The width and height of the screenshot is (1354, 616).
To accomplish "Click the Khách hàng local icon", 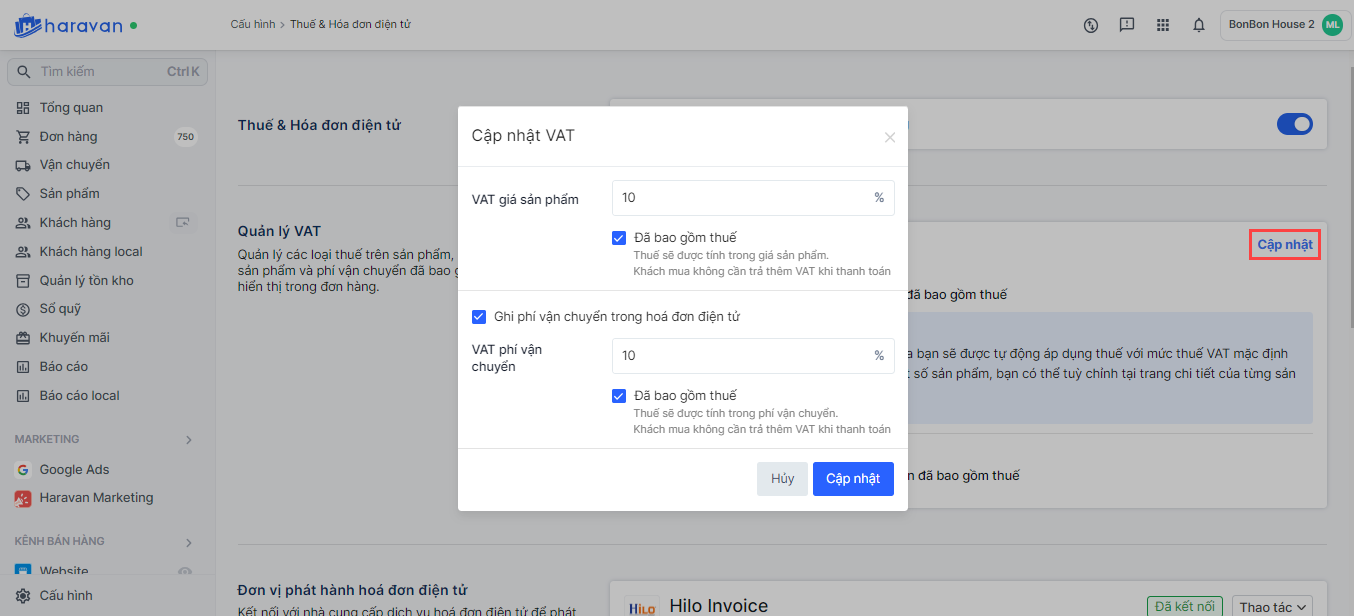I will tap(23, 252).
